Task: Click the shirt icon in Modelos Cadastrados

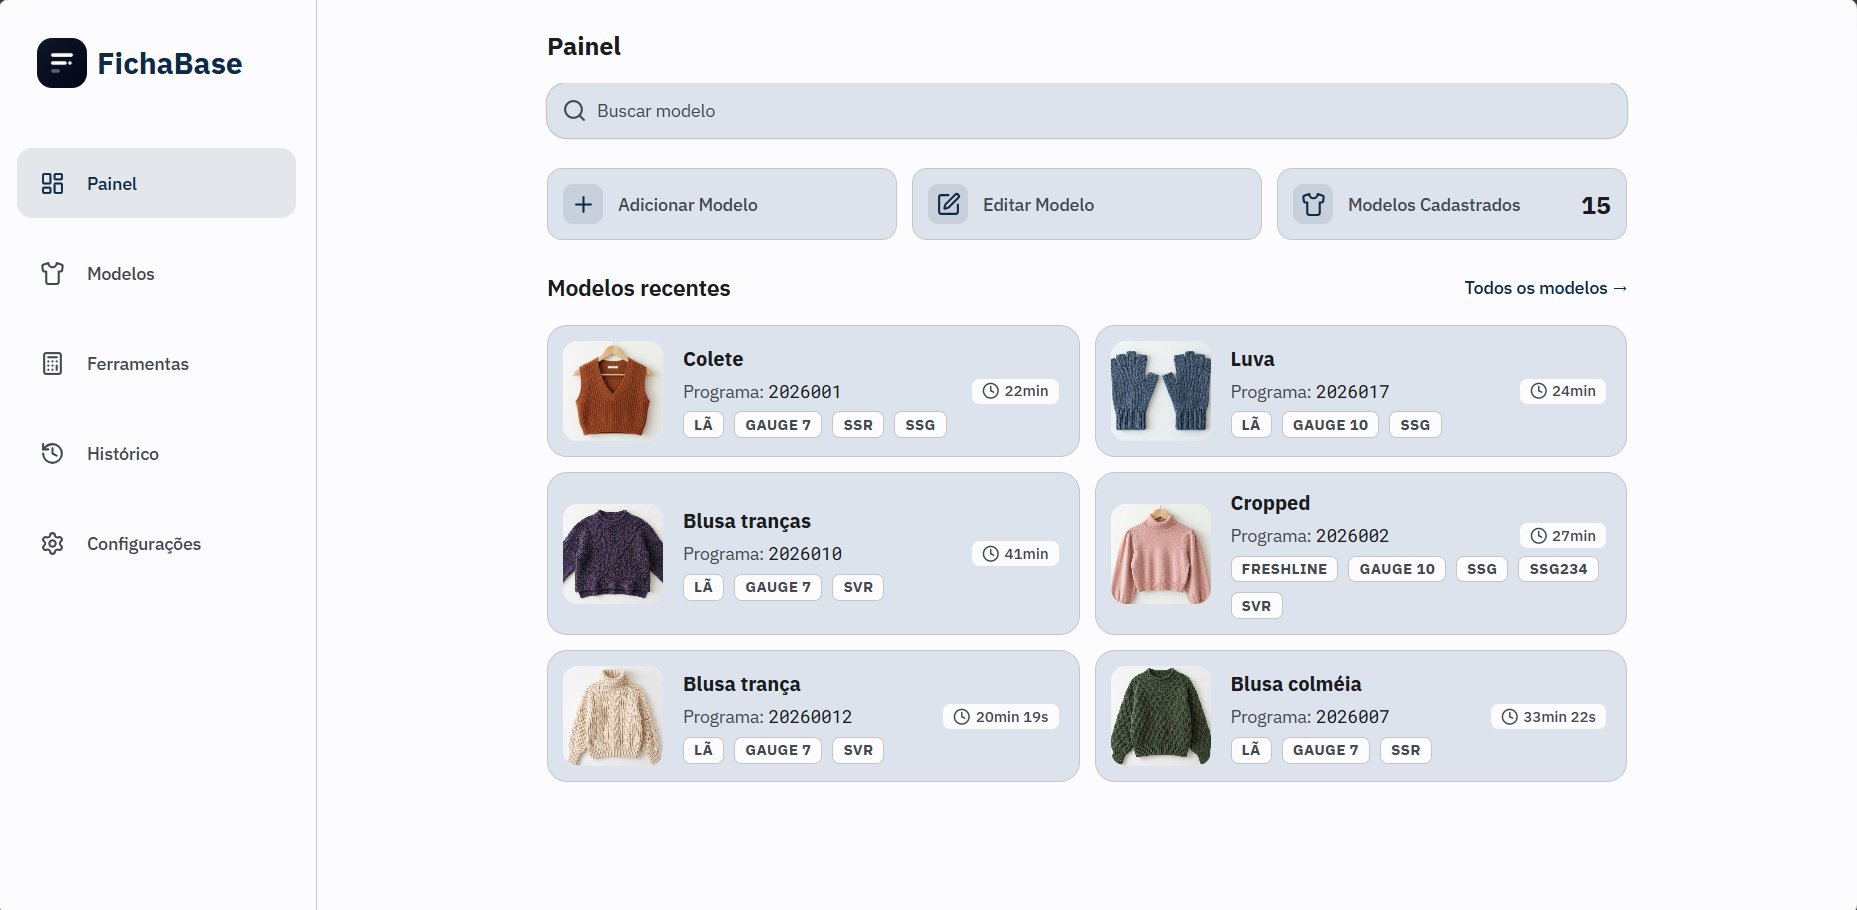Action: click(x=1313, y=204)
